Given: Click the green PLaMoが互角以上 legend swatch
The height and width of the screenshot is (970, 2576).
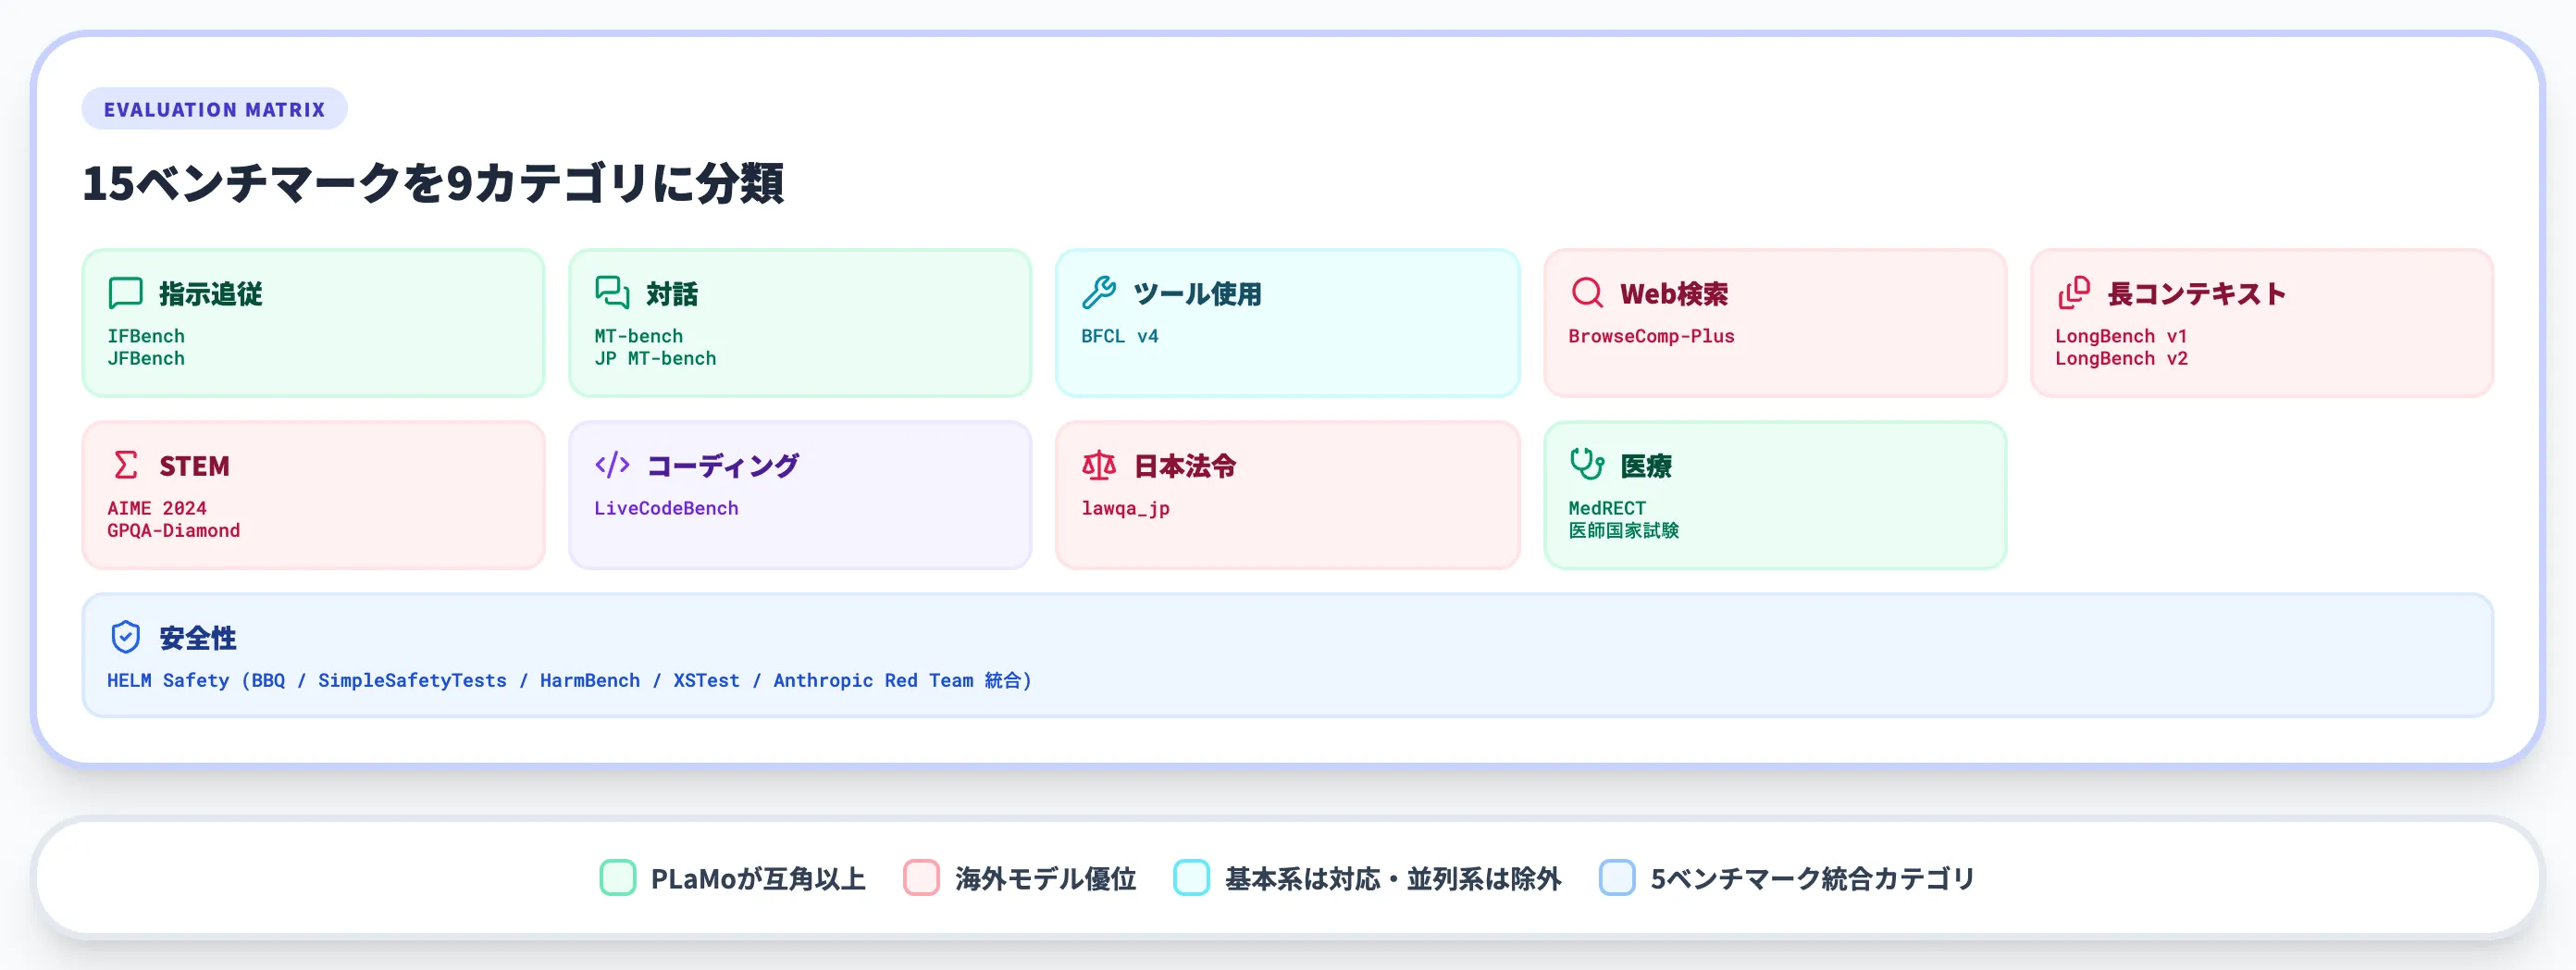Looking at the screenshot, I should pyautogui.click(x=618, y=878).
